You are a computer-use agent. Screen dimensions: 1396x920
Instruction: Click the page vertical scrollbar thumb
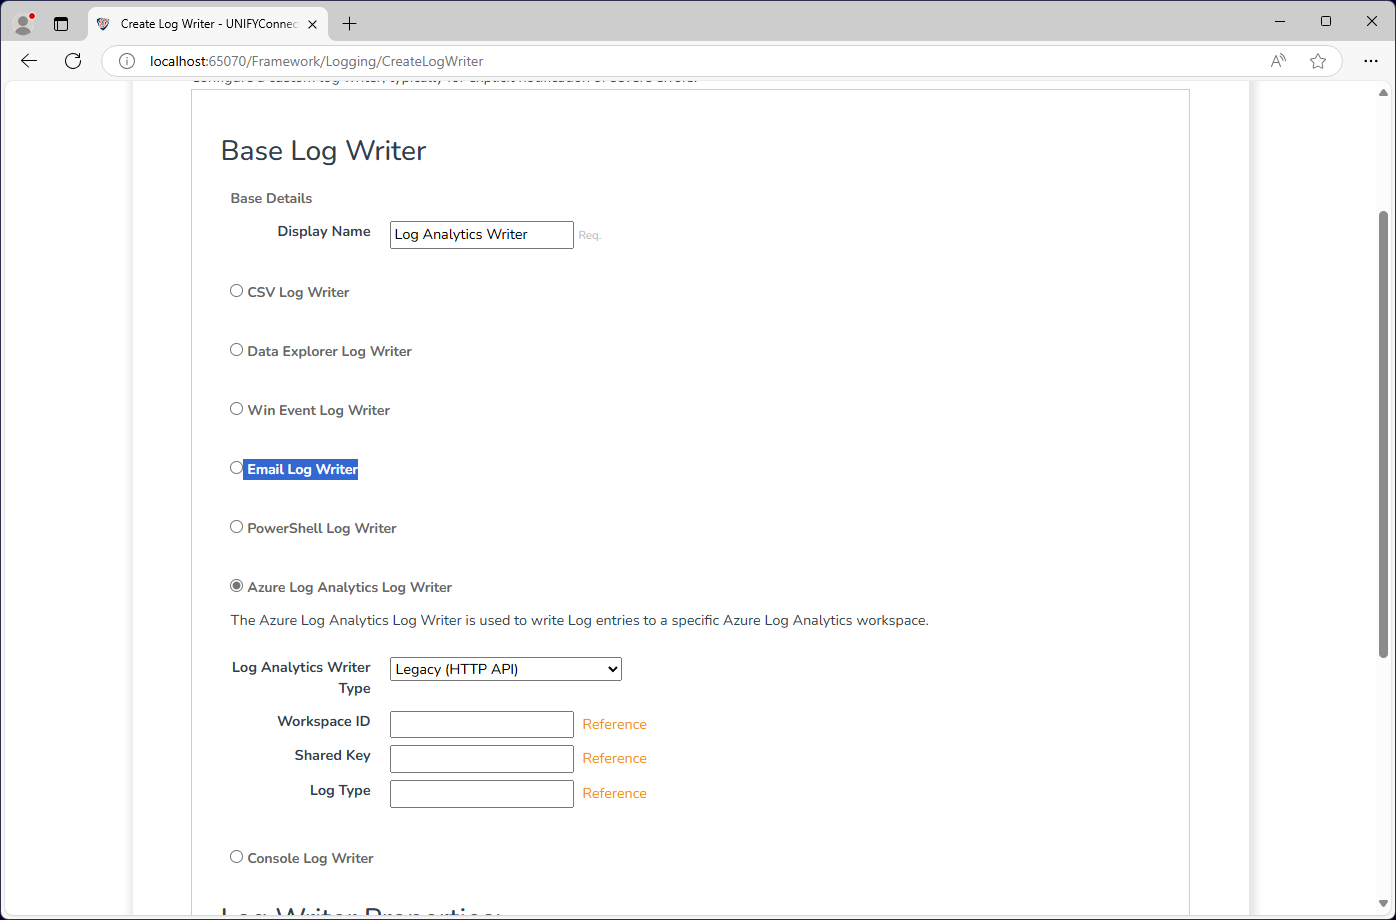1384,434
